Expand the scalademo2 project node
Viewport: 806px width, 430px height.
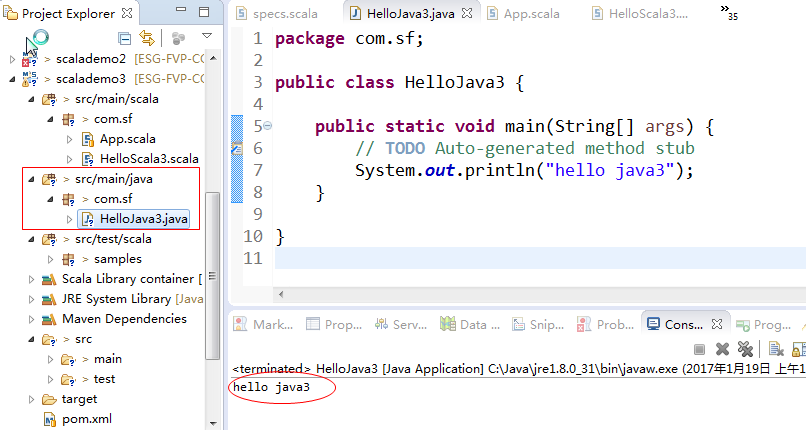pyautogui.click(x=13, y=60)
